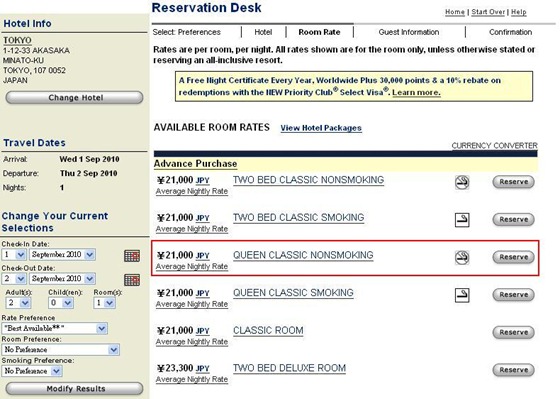Expand the Room Preference dropdown
The width and height of the screenshot is (560, 399).
coord(60,350)
